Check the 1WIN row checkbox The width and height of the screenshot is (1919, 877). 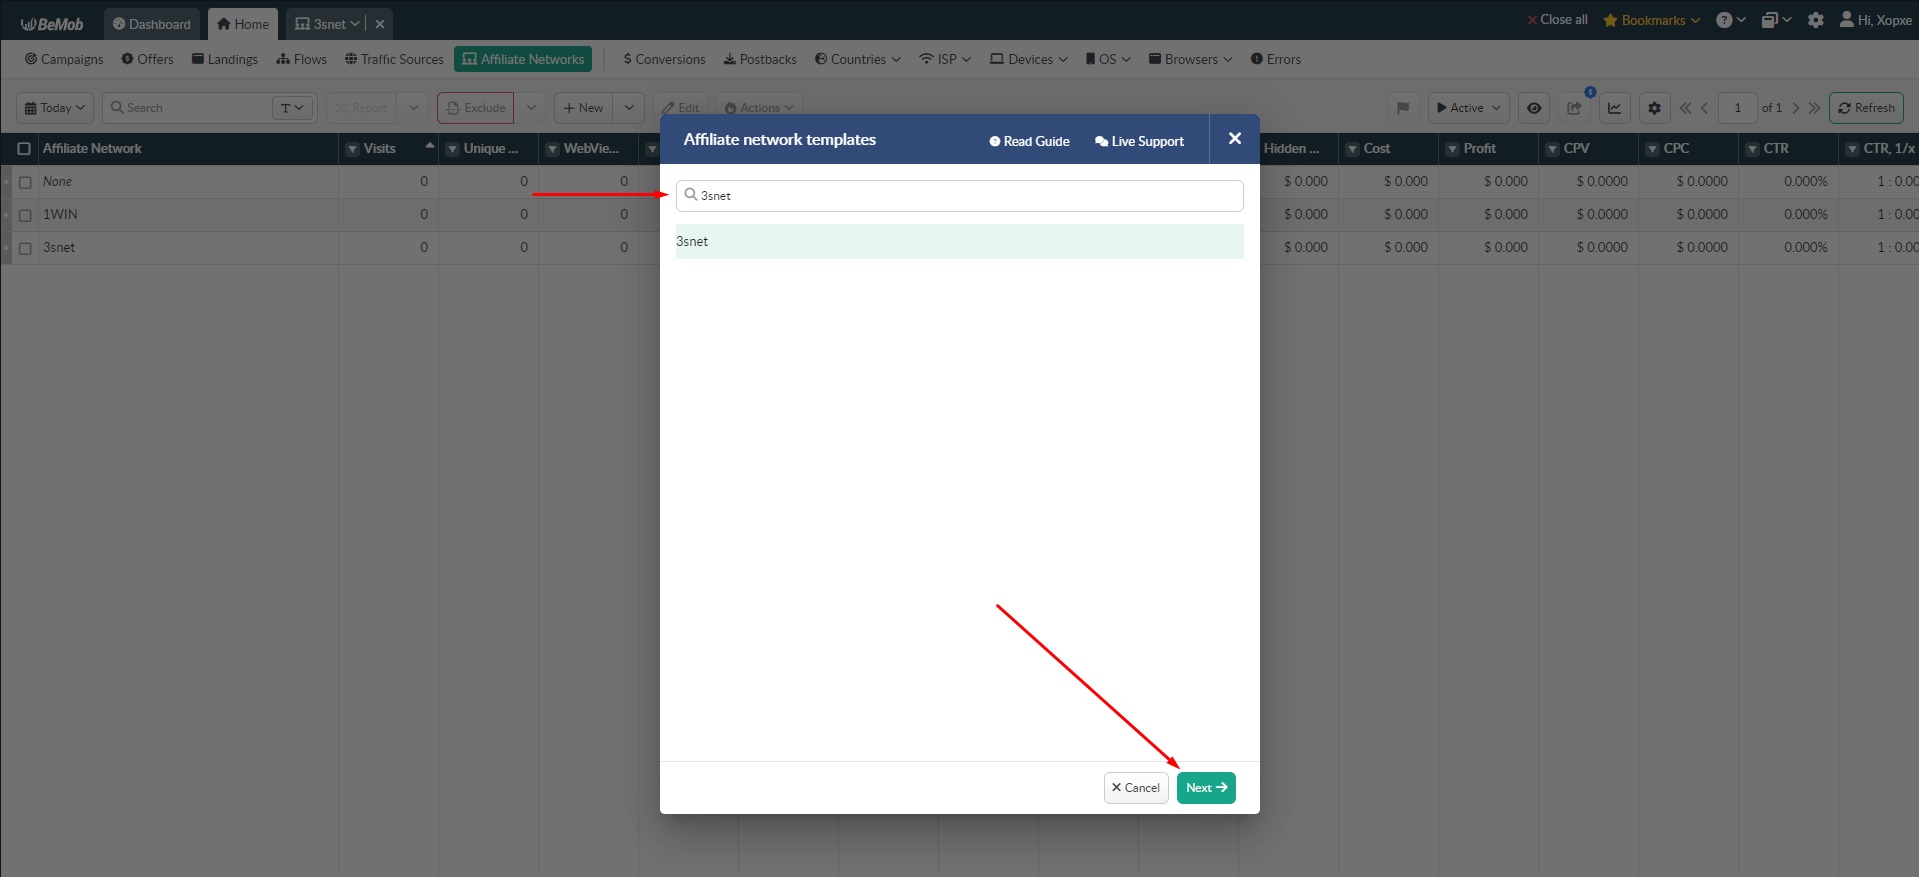click(x=25, y=216)
